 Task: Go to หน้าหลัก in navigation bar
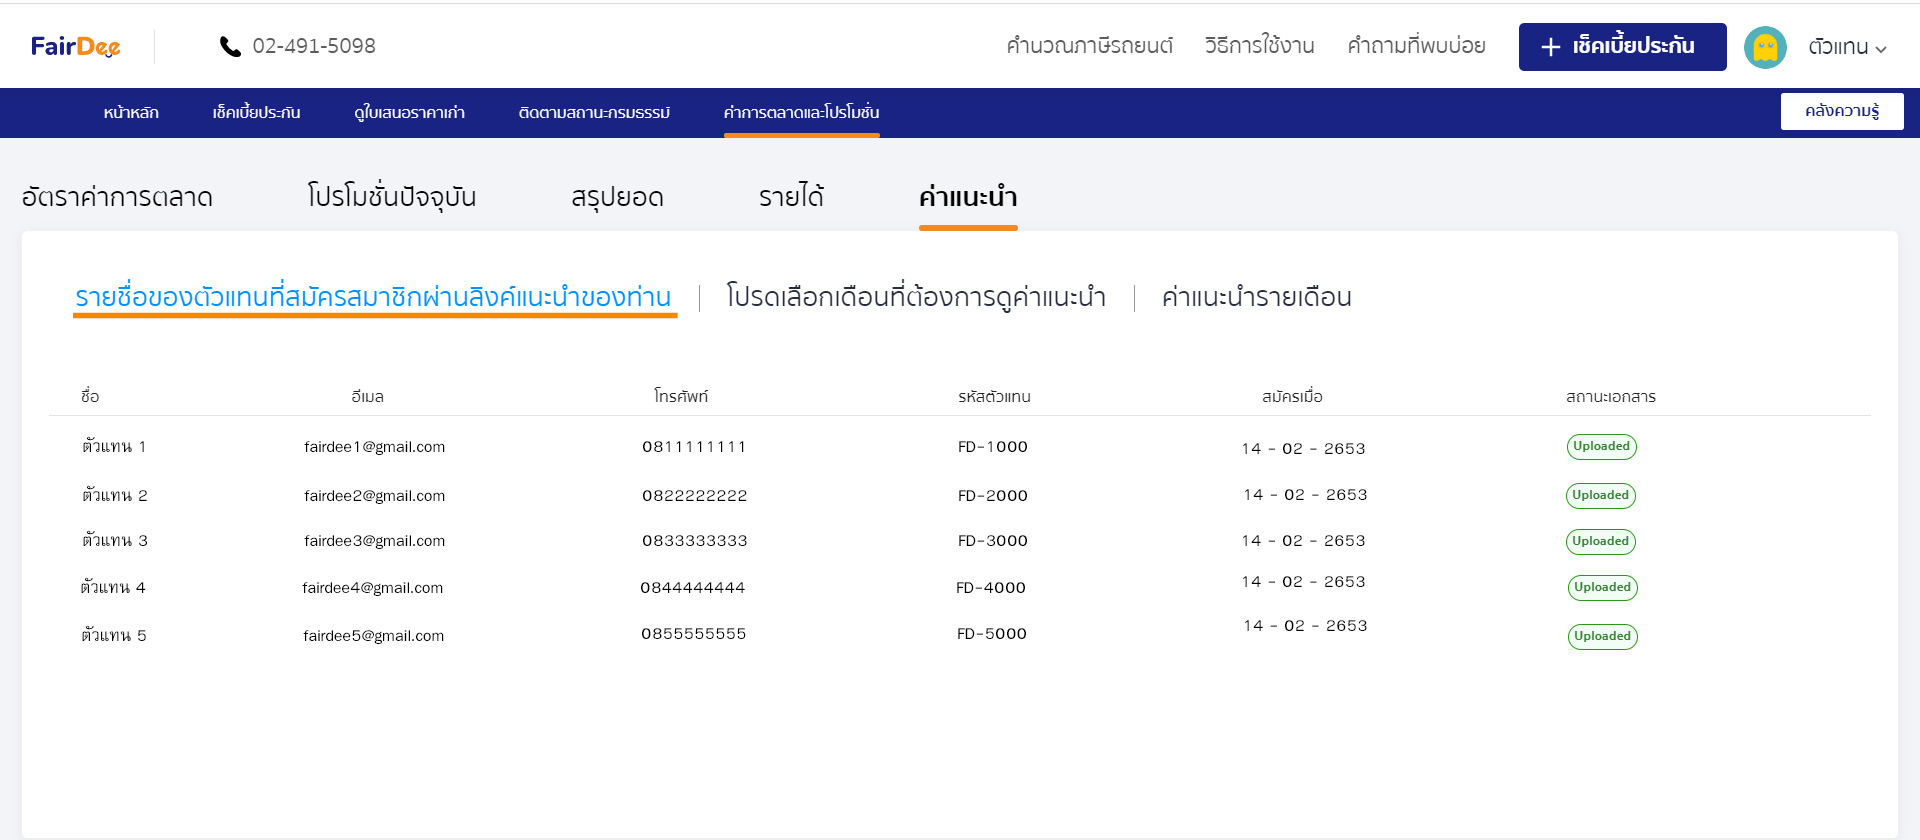[131, 113]
